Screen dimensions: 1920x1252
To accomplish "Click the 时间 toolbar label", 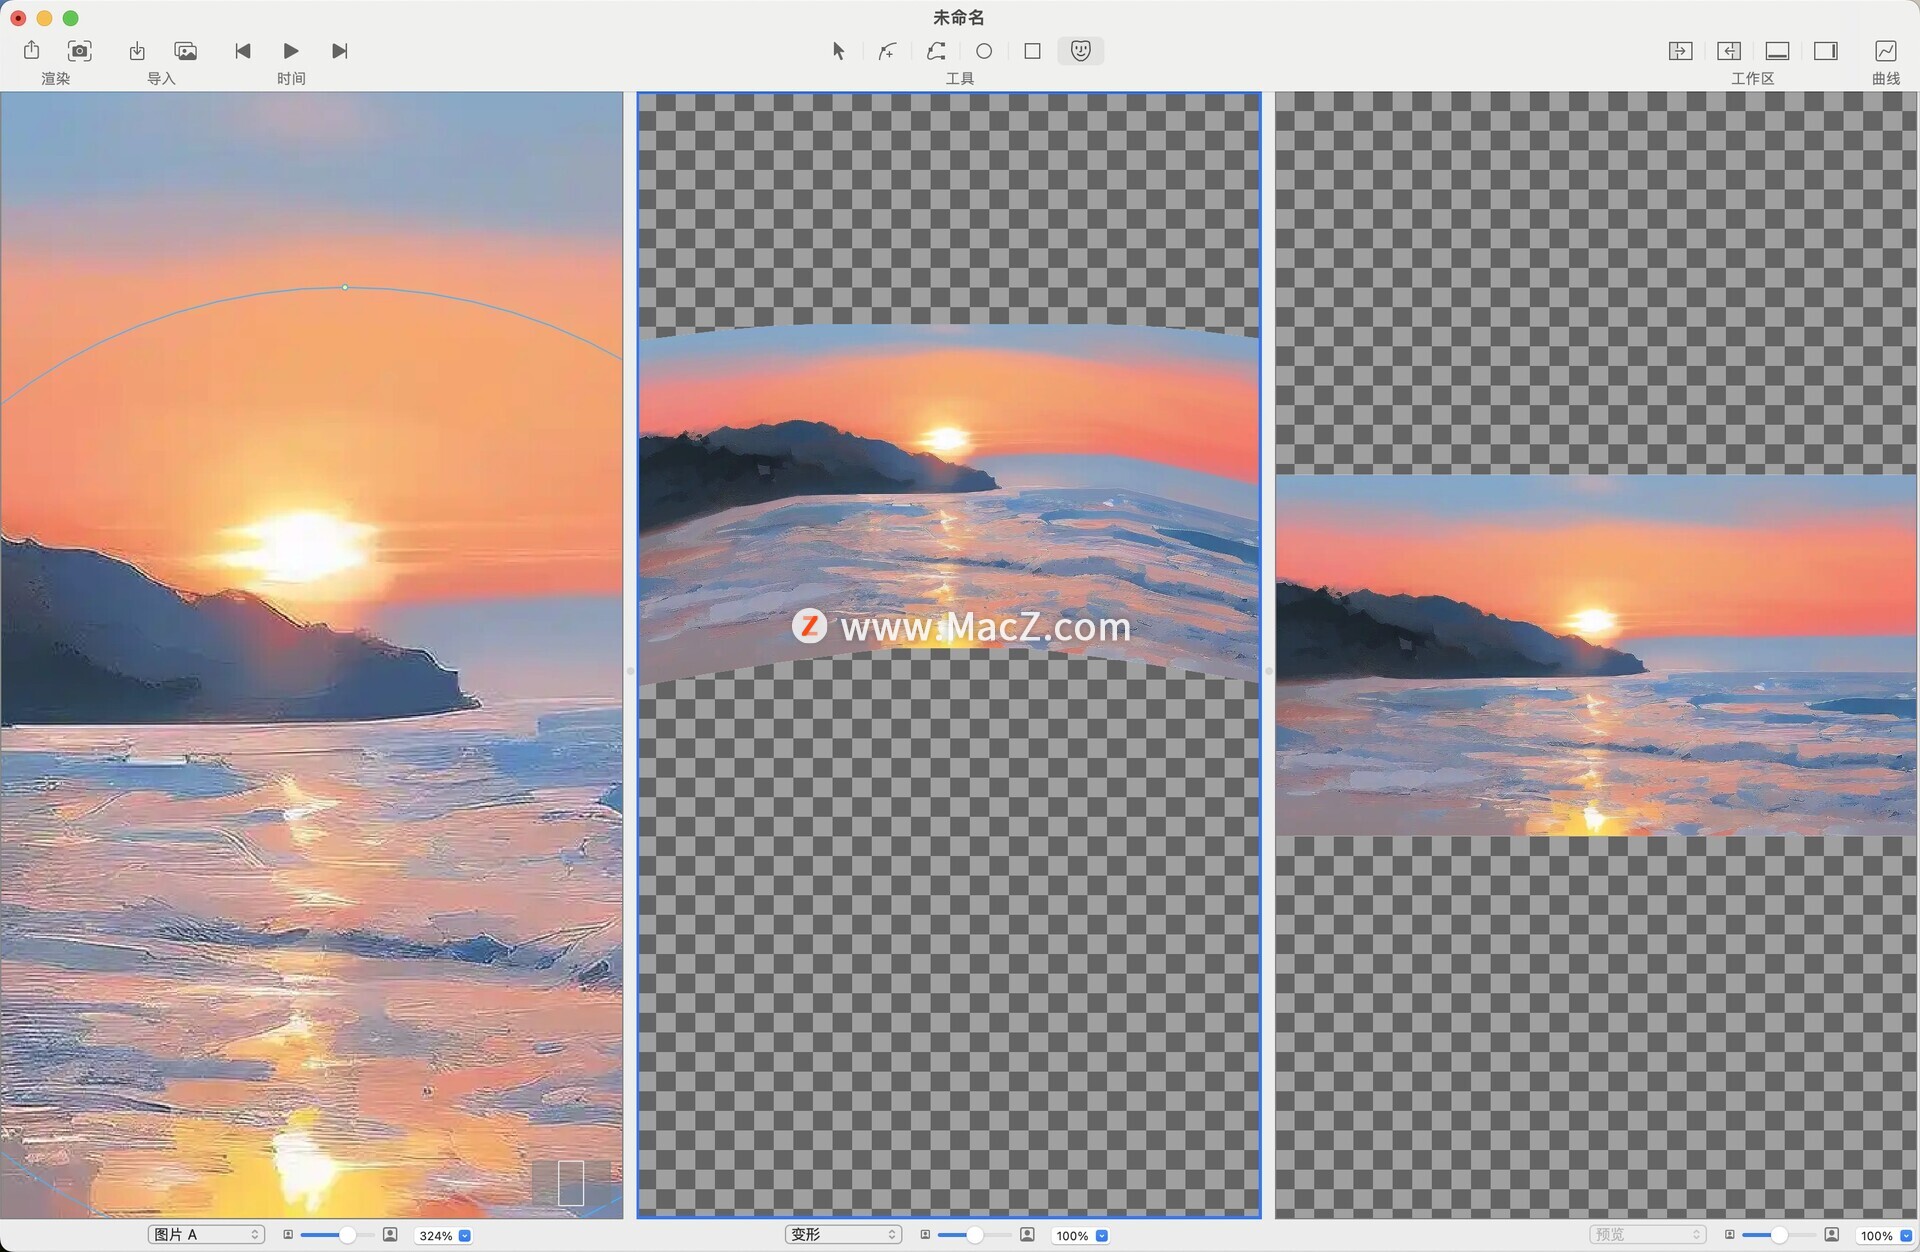I will [291, 78].
